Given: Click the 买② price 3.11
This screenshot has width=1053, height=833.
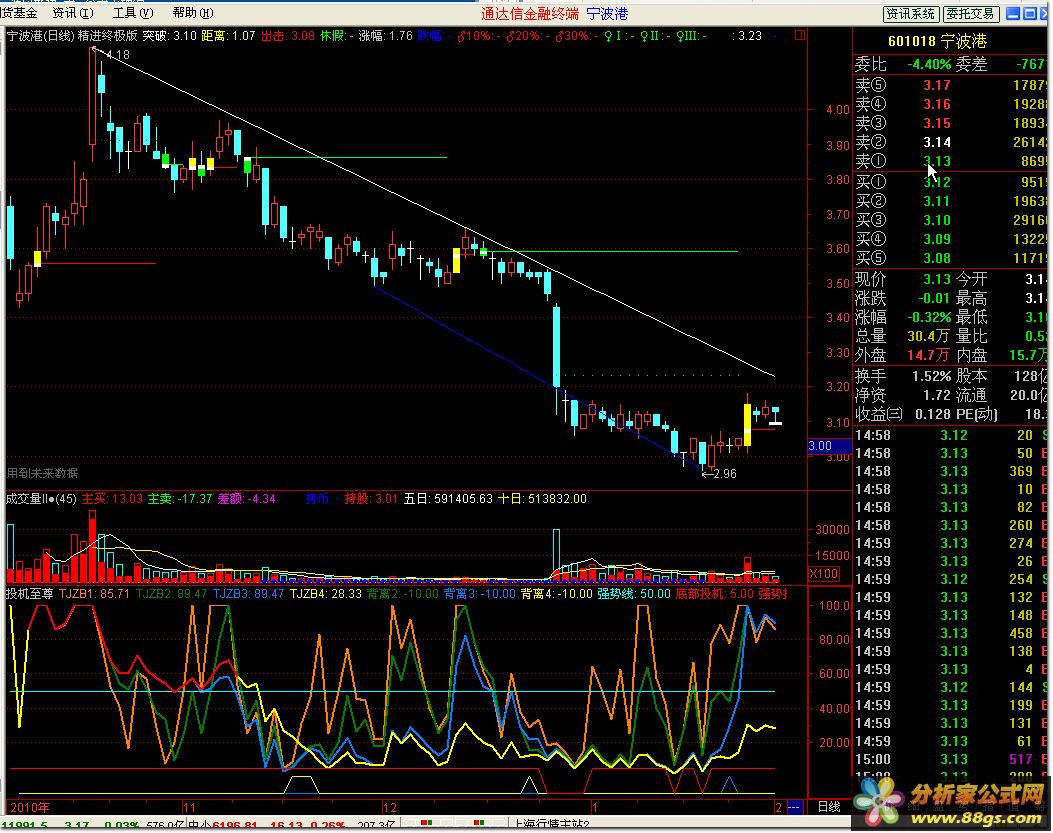Looking at the screenshot, I should [936, 201].
